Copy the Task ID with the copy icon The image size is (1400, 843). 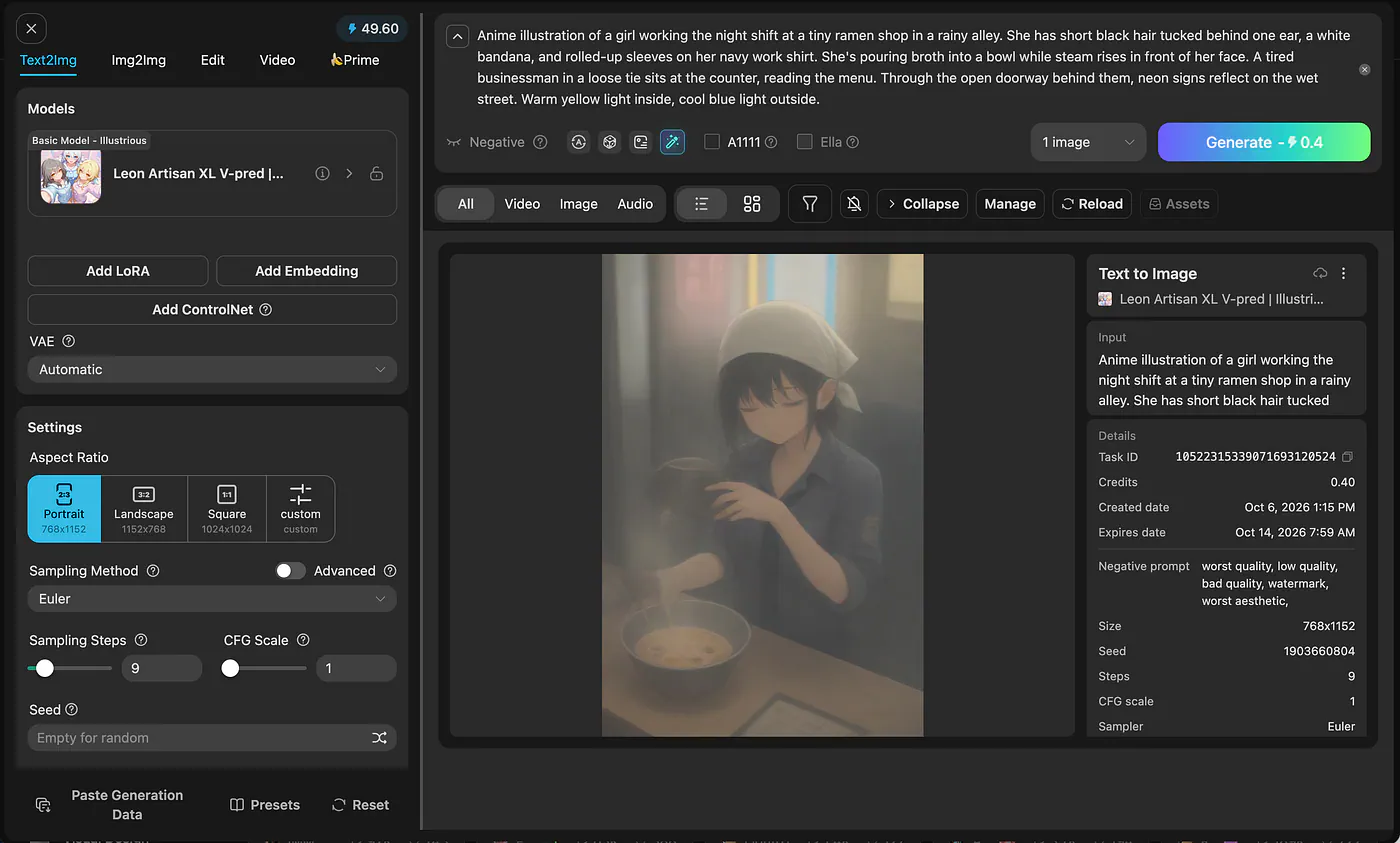pyautogui.click(x=1347, y=457)
